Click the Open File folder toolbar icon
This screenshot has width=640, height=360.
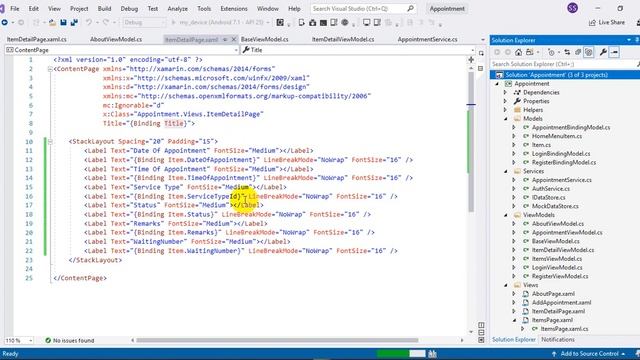pyautogui.click(x=53, y=23)
